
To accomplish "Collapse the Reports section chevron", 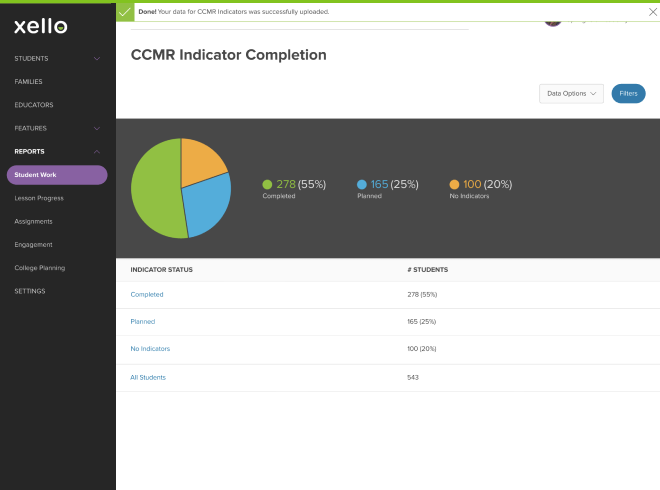I will coord(97,151).
